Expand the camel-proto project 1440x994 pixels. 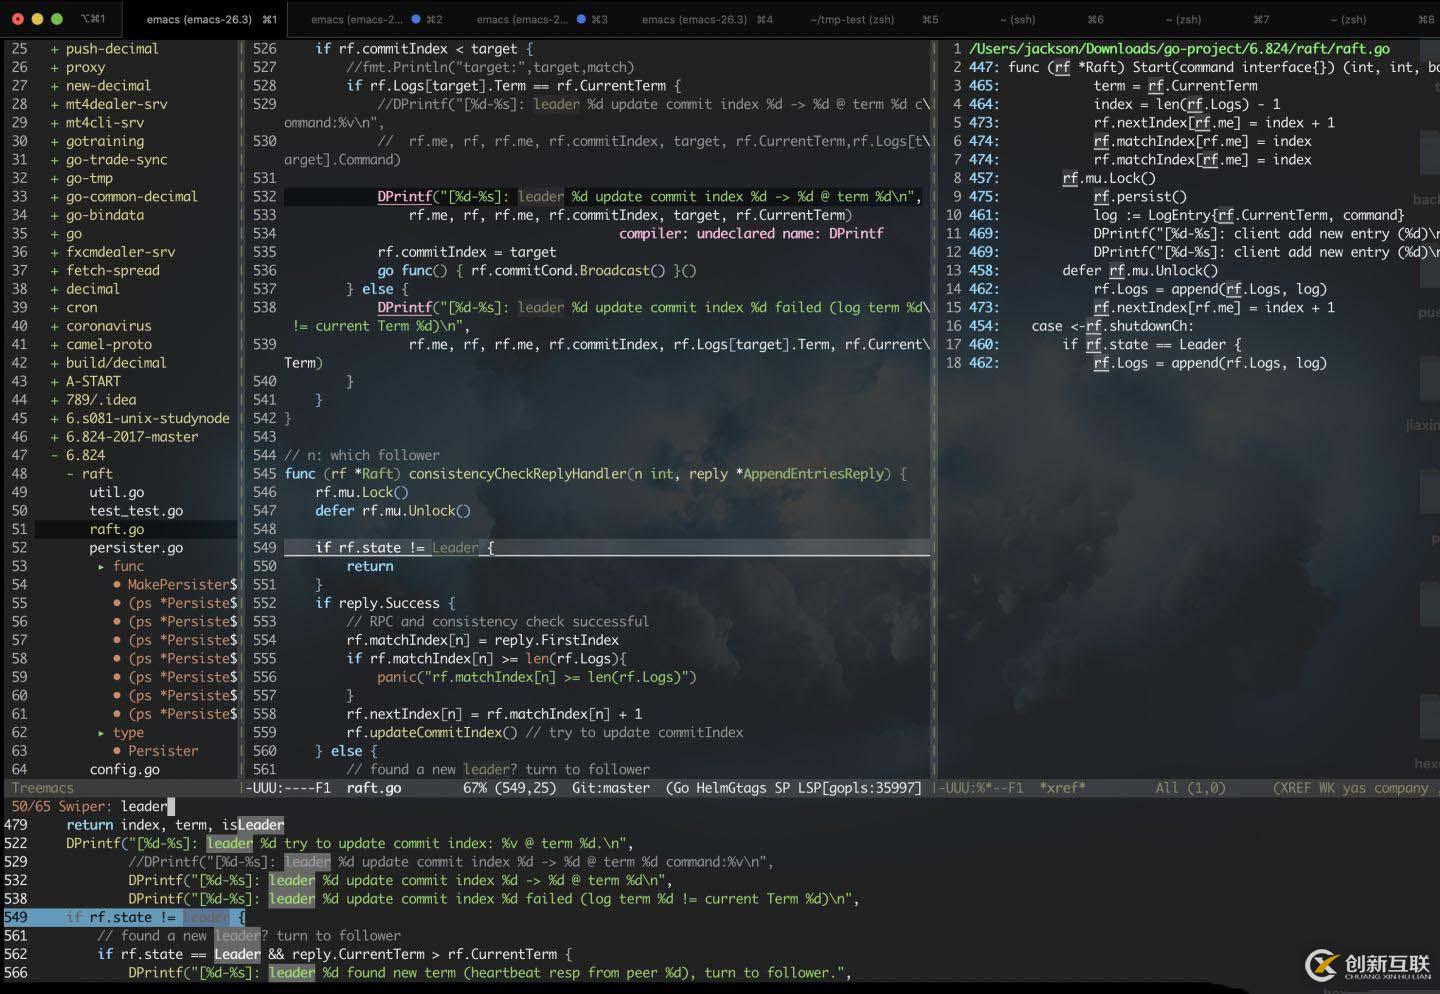click(55, 344)
